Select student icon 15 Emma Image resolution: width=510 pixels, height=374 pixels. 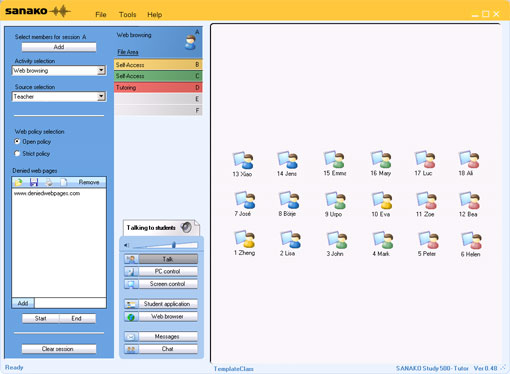[334, 160]
